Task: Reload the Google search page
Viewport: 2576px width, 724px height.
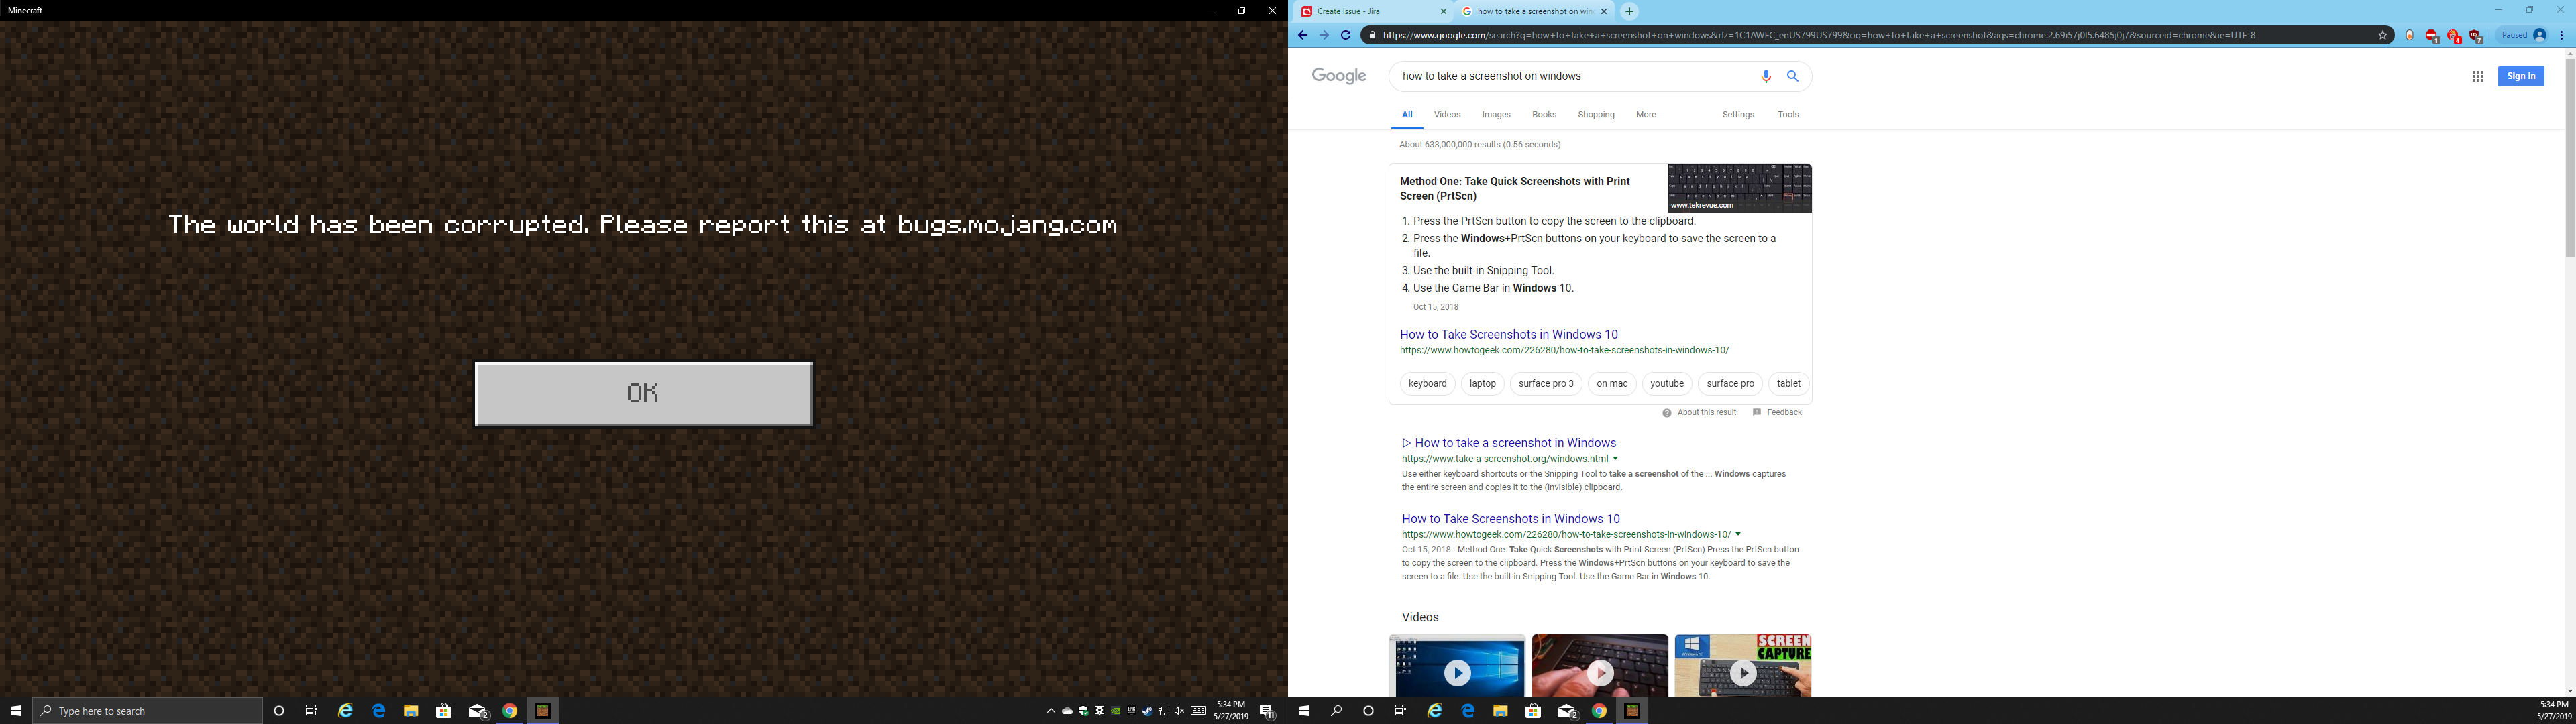Action: click(1346, 35)
